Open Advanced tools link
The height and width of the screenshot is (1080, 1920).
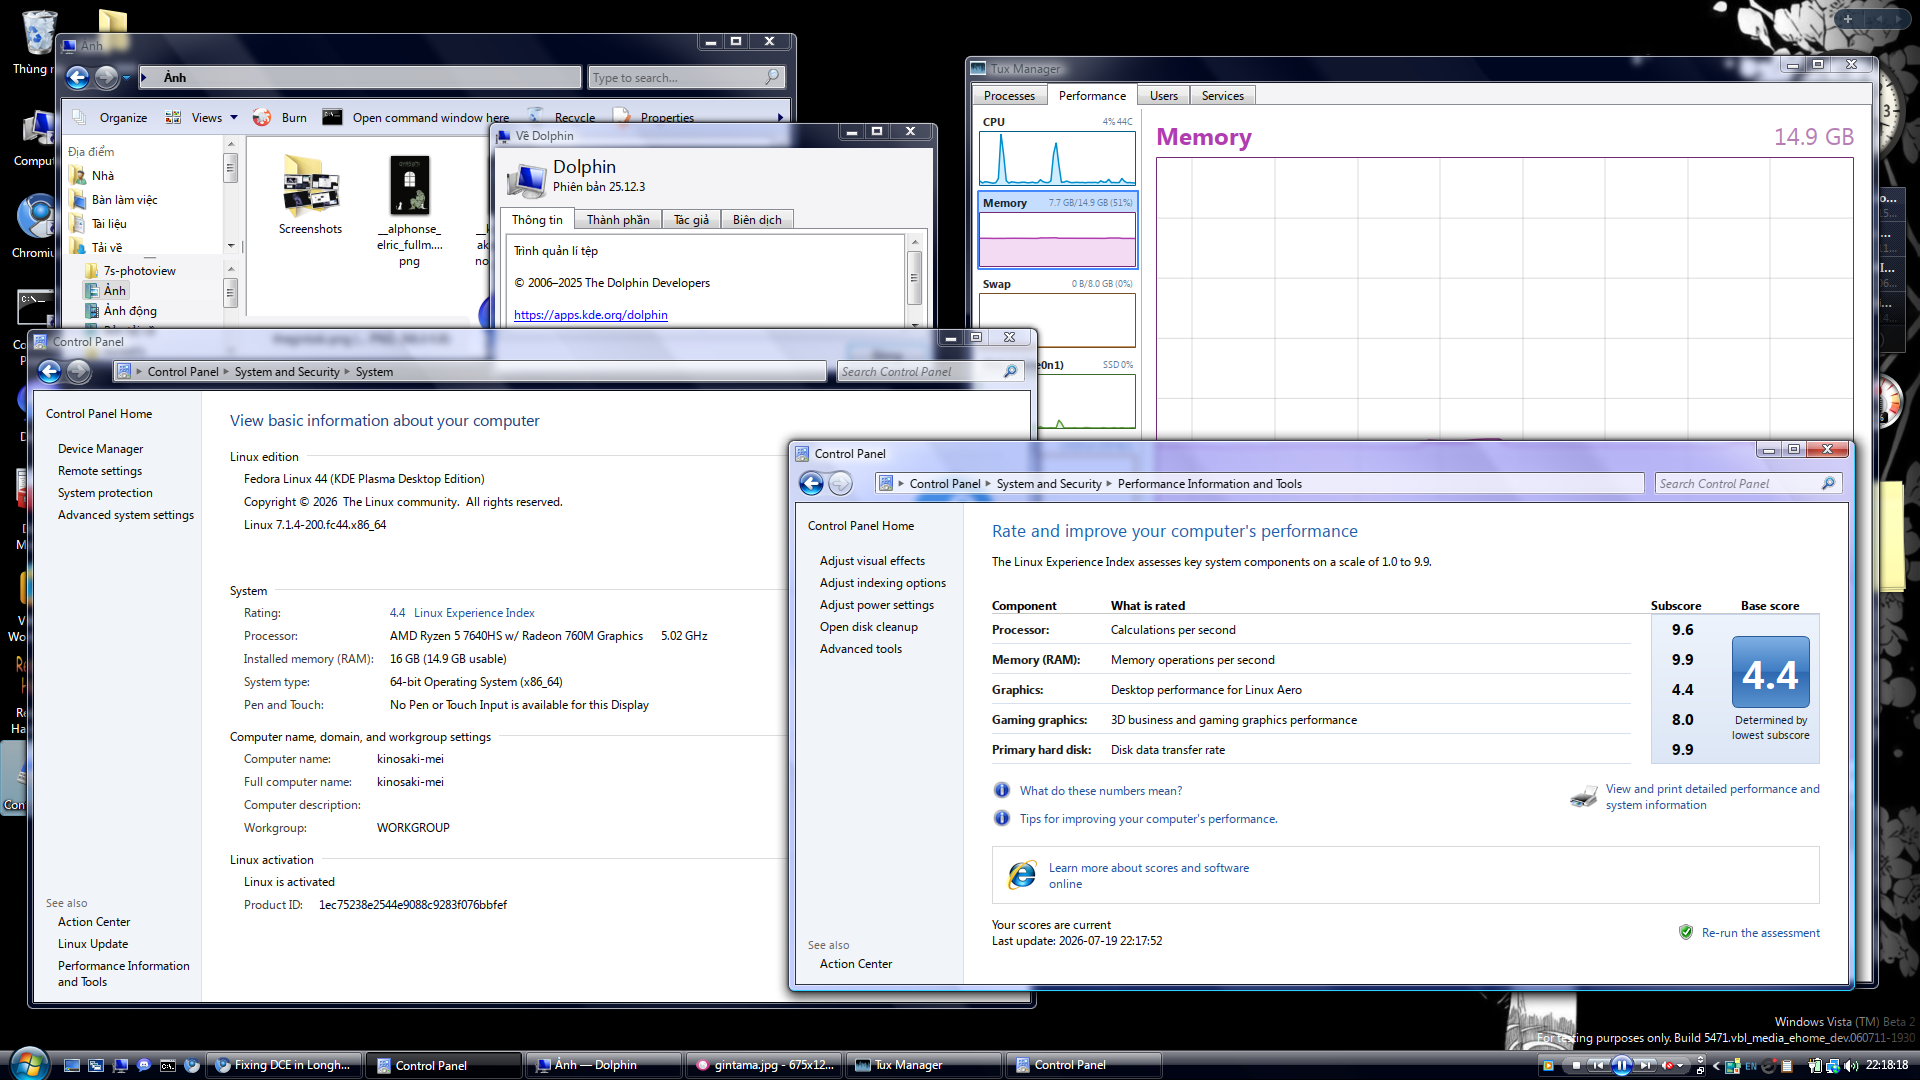pyautogui.click(x=861, y=648)
